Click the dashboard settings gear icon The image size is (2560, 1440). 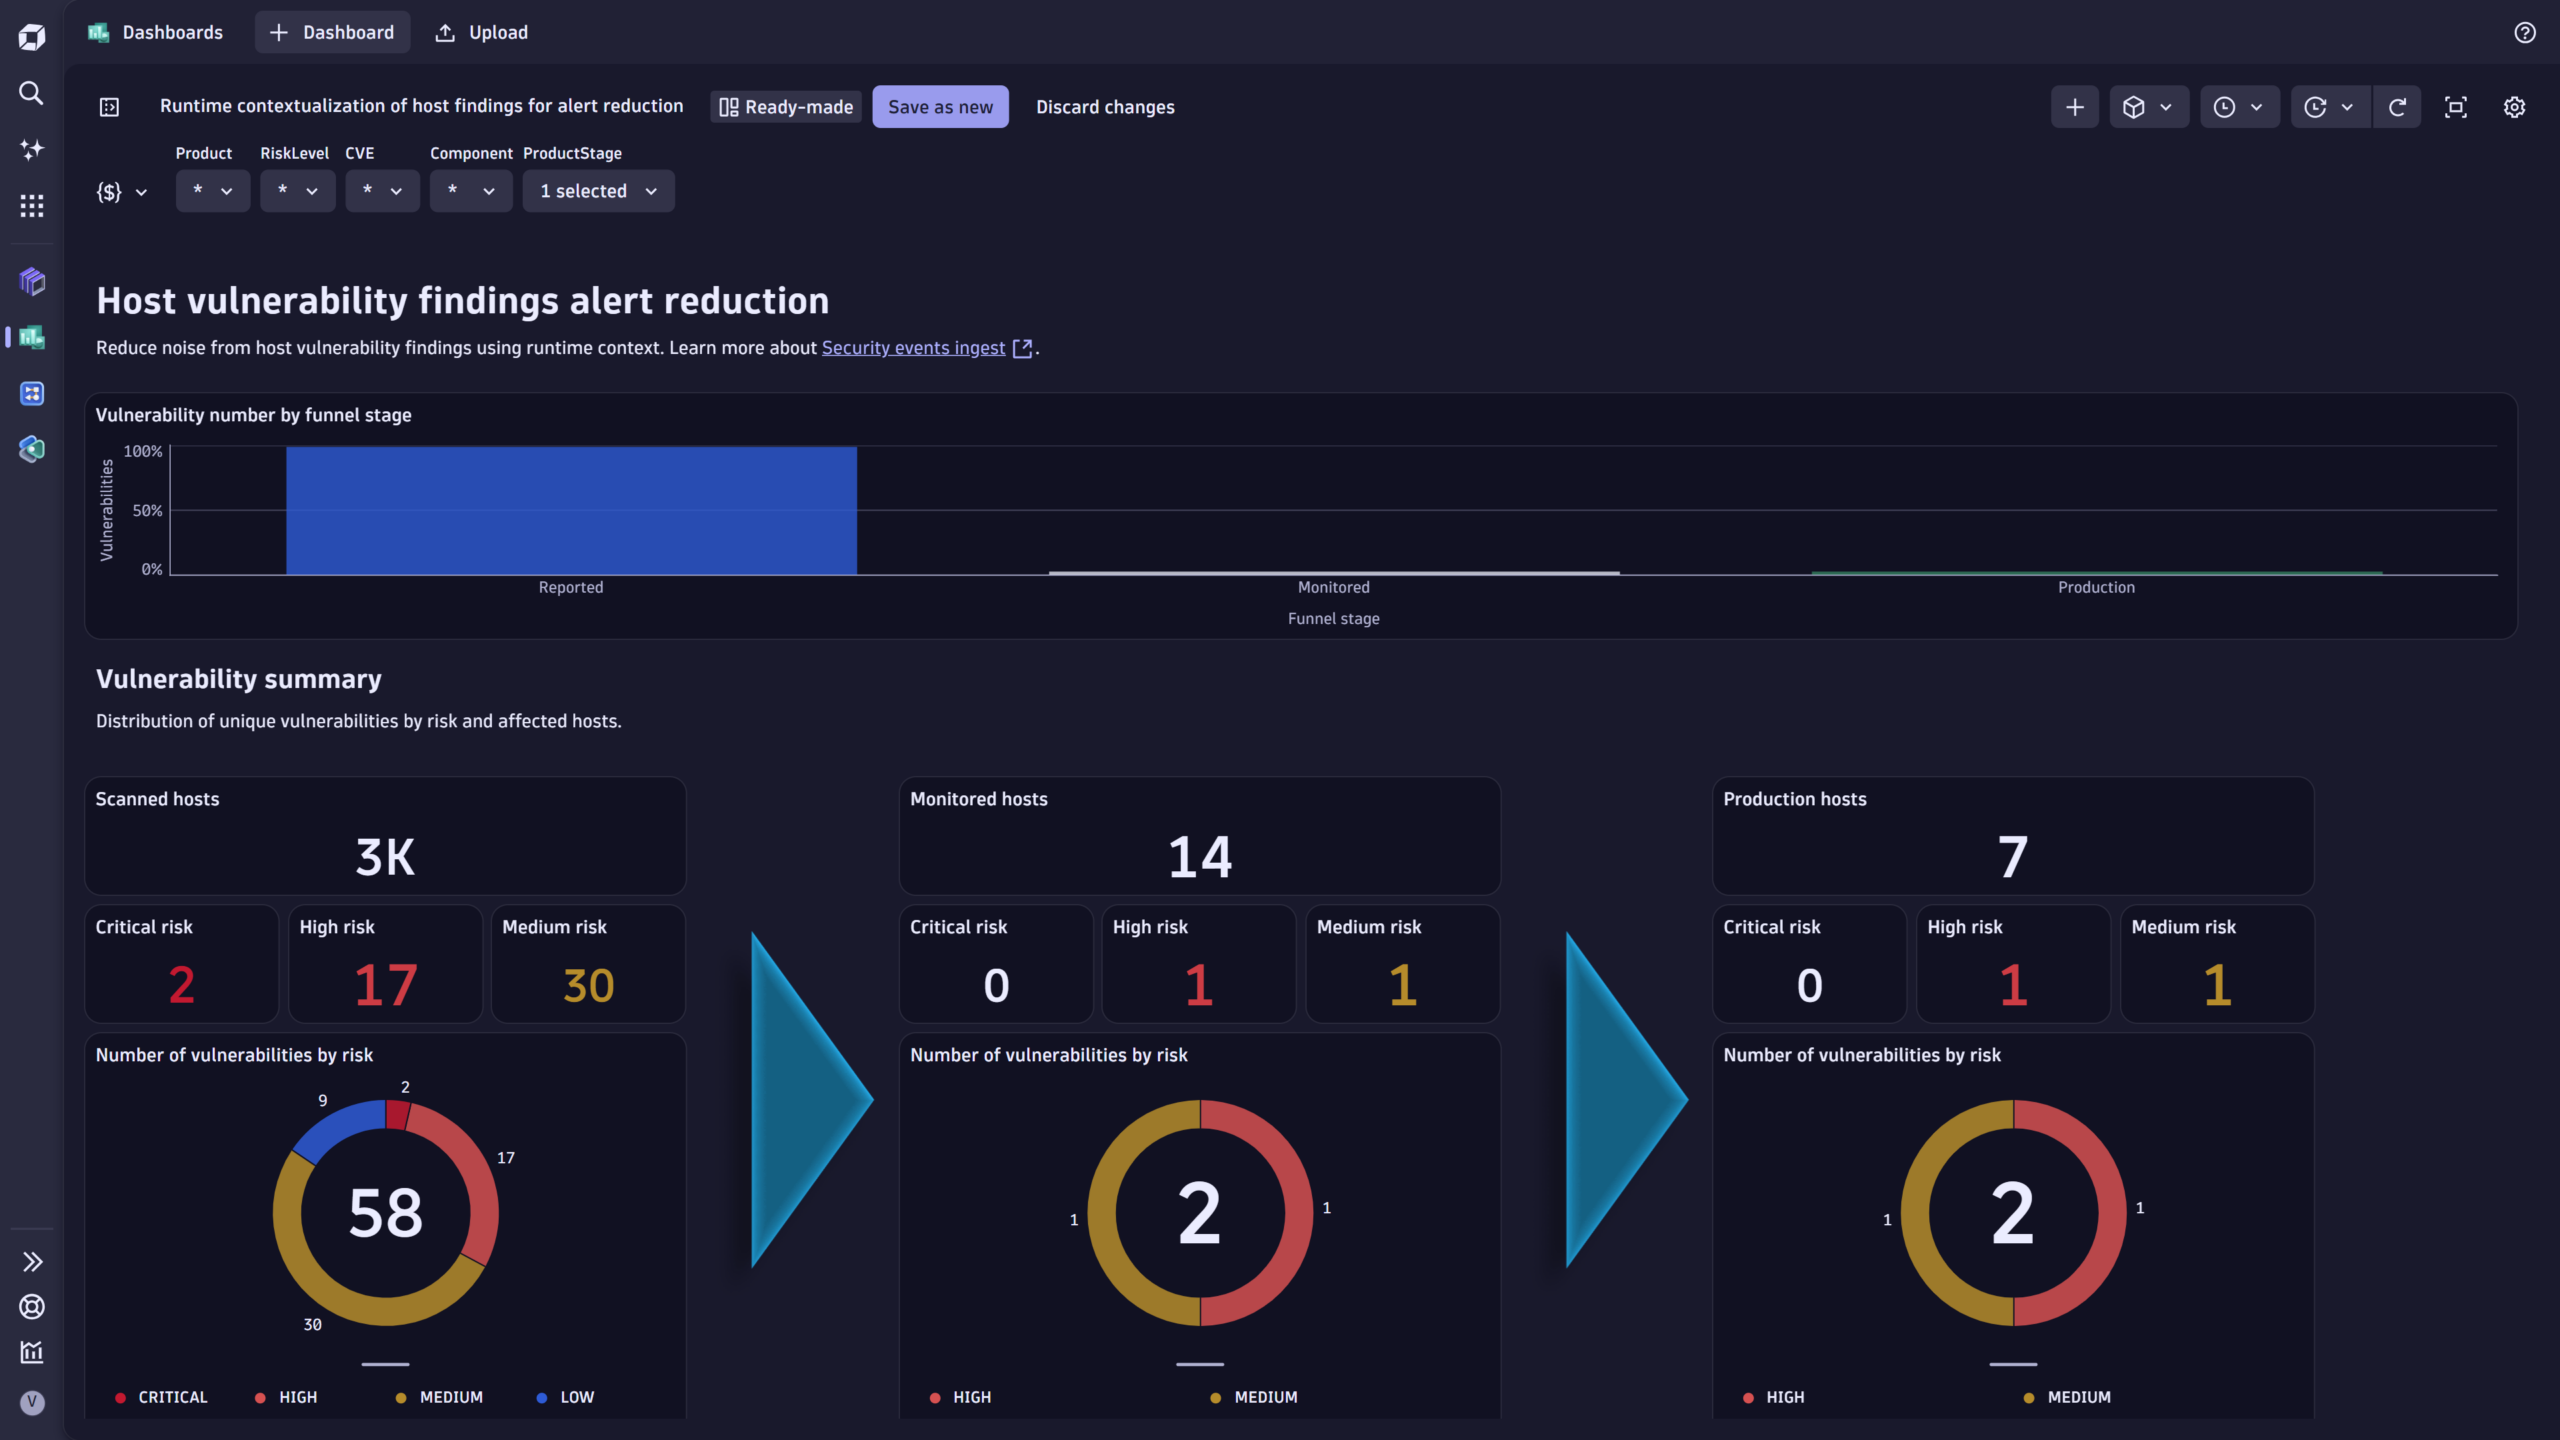pyautogui.click(x=2514, y=107)
